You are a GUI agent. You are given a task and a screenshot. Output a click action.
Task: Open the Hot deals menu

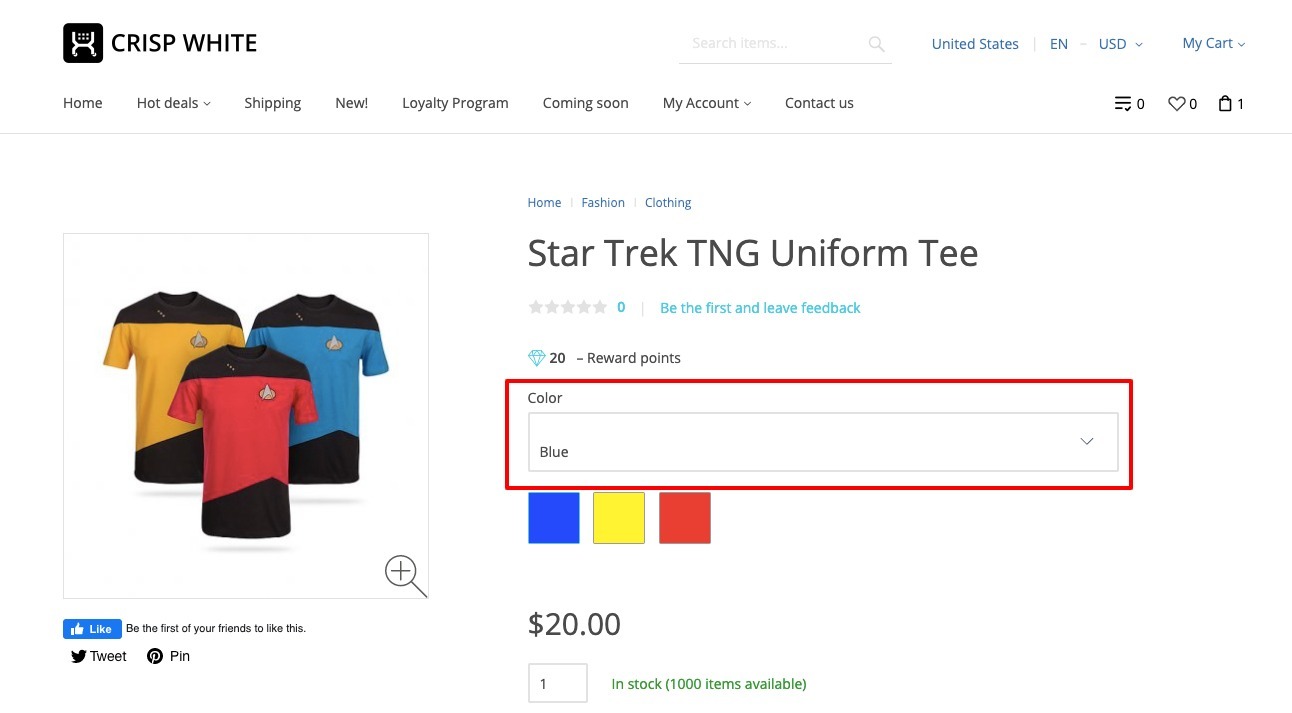pyautogui.click(x=173, y=103)
